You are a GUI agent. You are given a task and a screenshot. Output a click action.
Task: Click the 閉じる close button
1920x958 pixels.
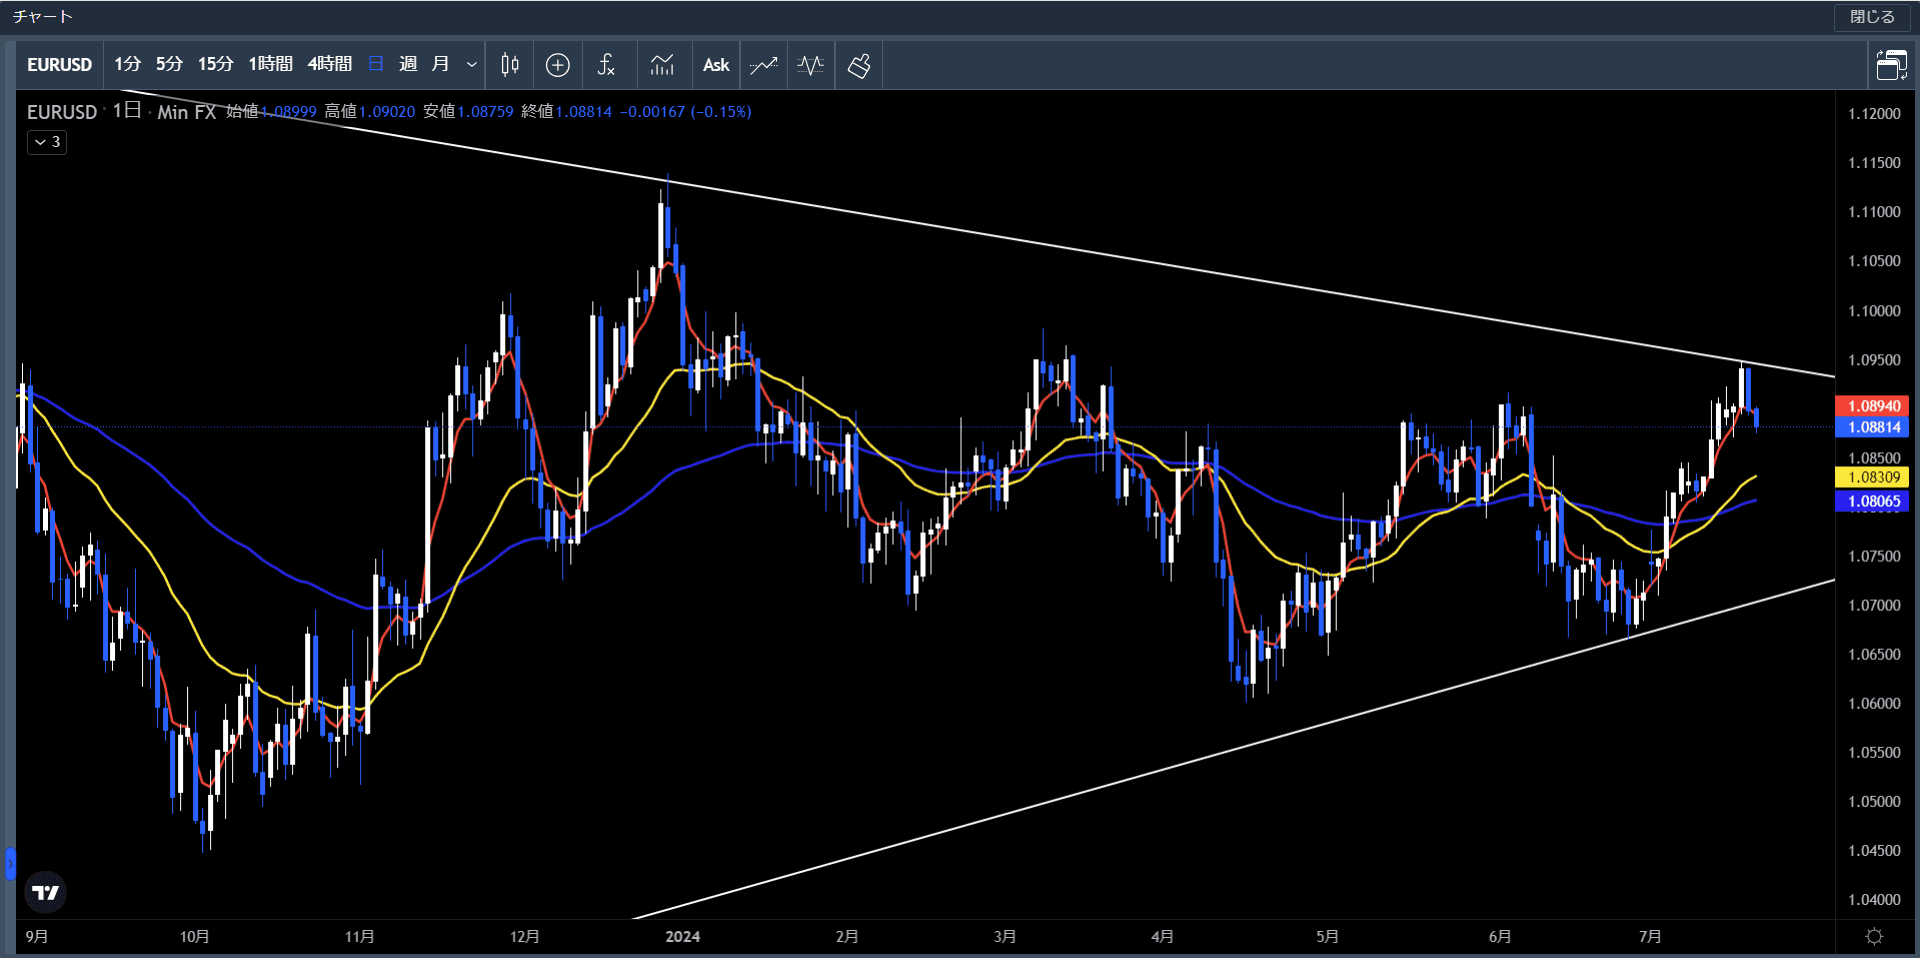[x=1872, y=17]
